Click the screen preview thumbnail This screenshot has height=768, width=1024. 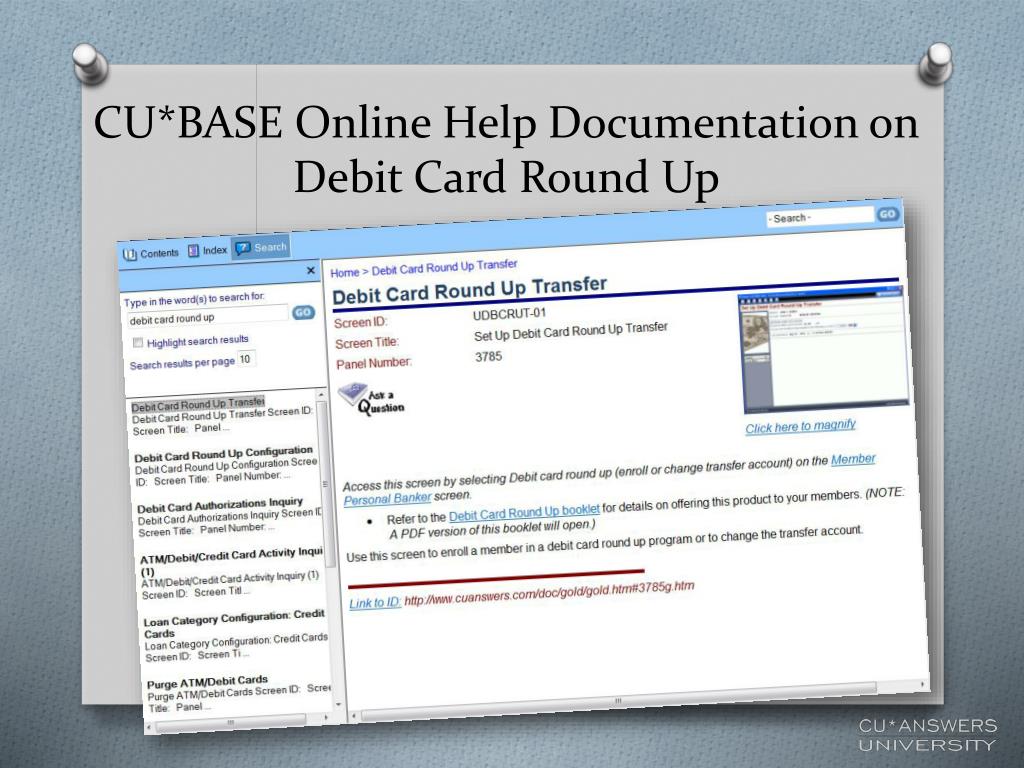pyautogui.click(x=823, y=351)
